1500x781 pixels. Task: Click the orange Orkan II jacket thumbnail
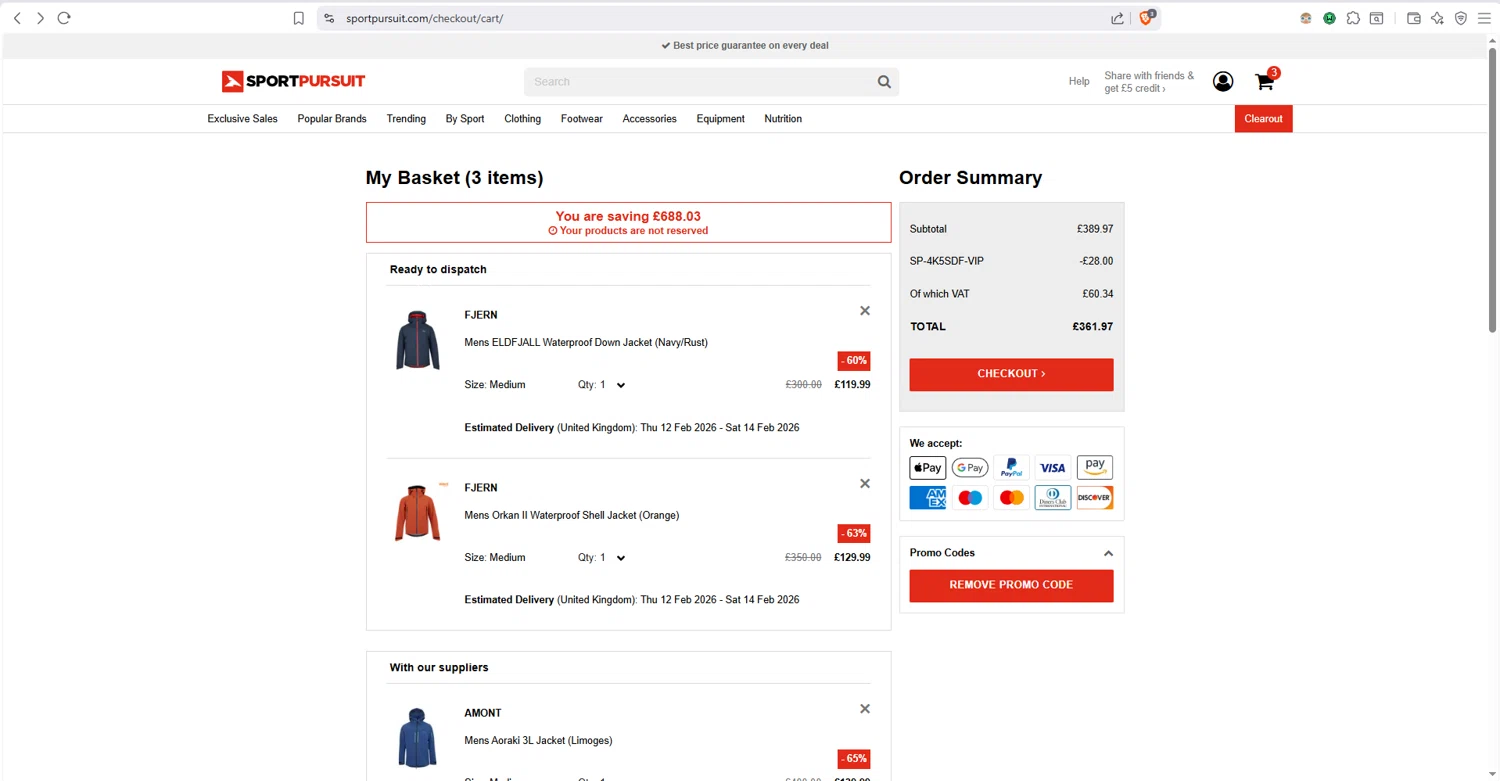(x=417, y=513)
